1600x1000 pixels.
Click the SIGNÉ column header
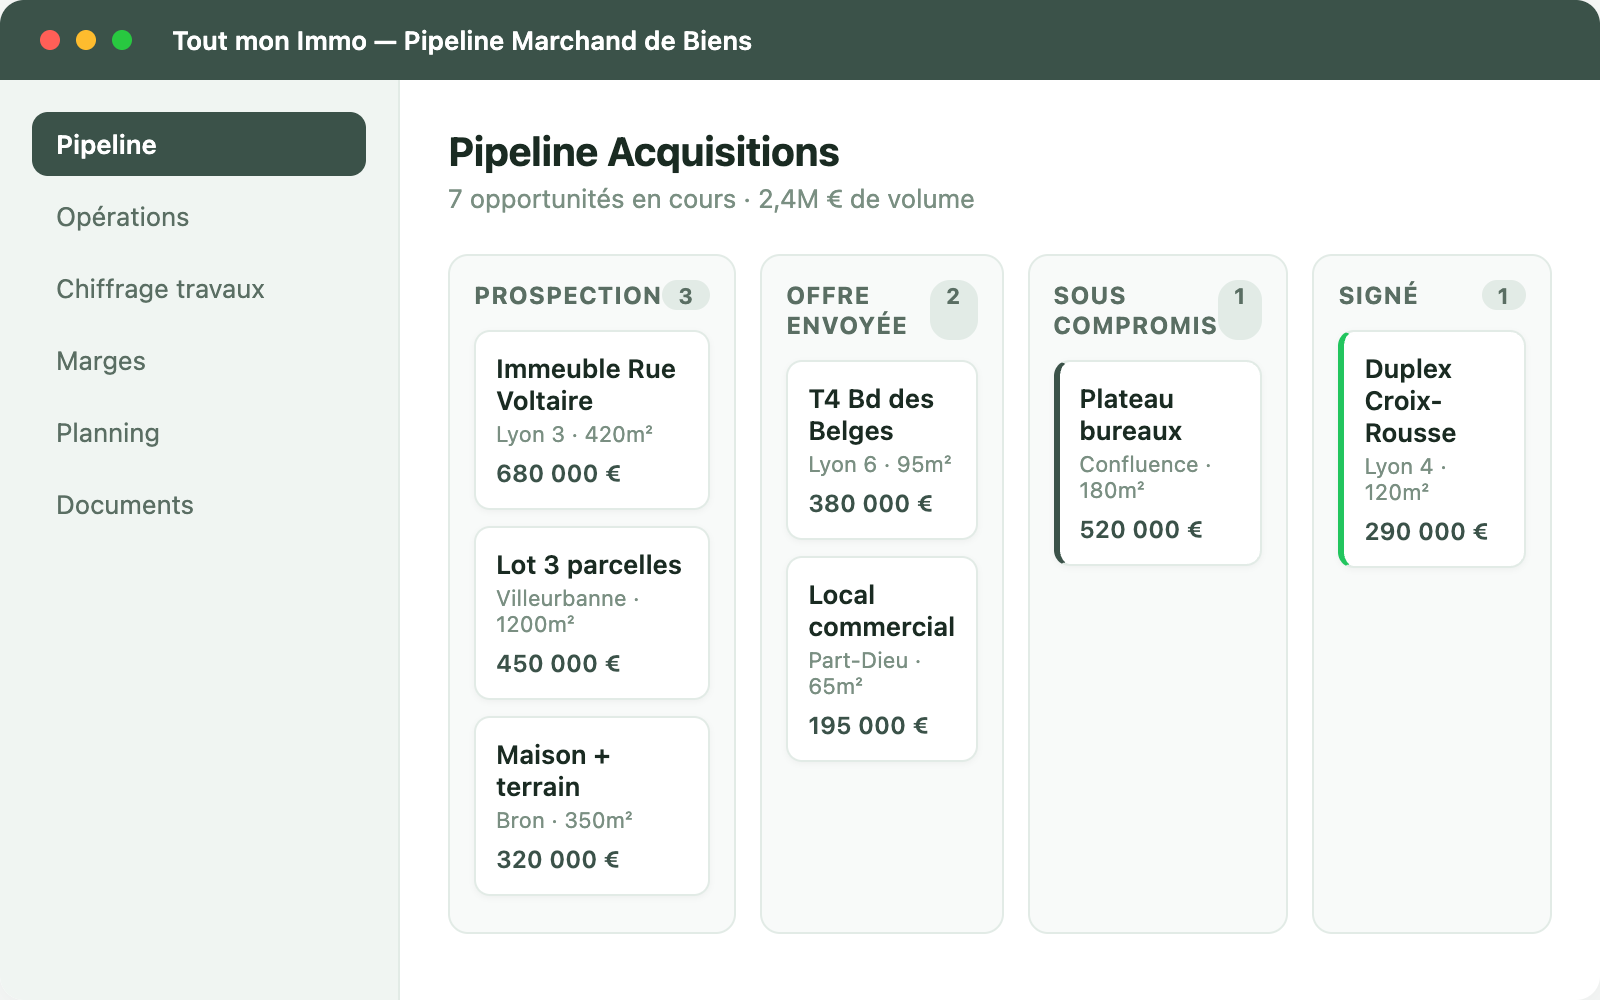[x=1378, y=295]
